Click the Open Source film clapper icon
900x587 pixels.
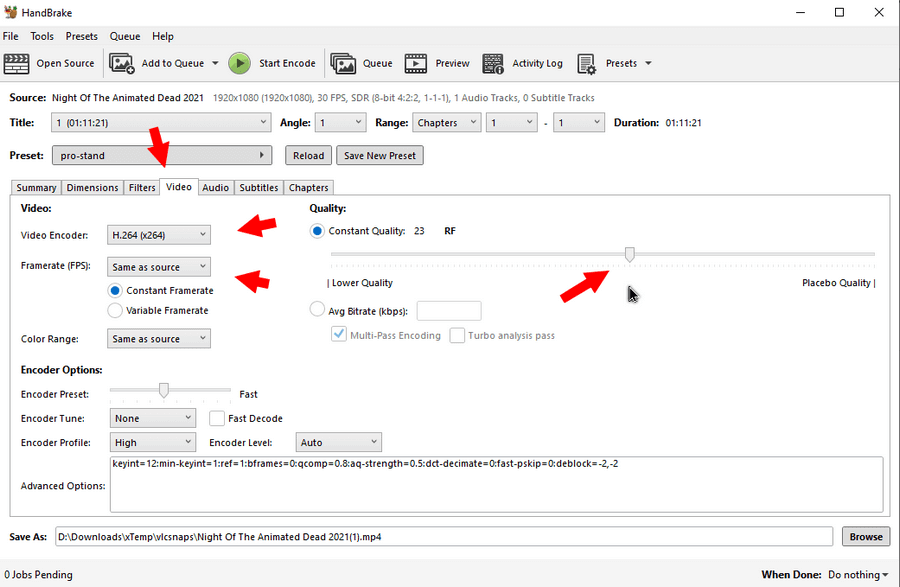17,64
